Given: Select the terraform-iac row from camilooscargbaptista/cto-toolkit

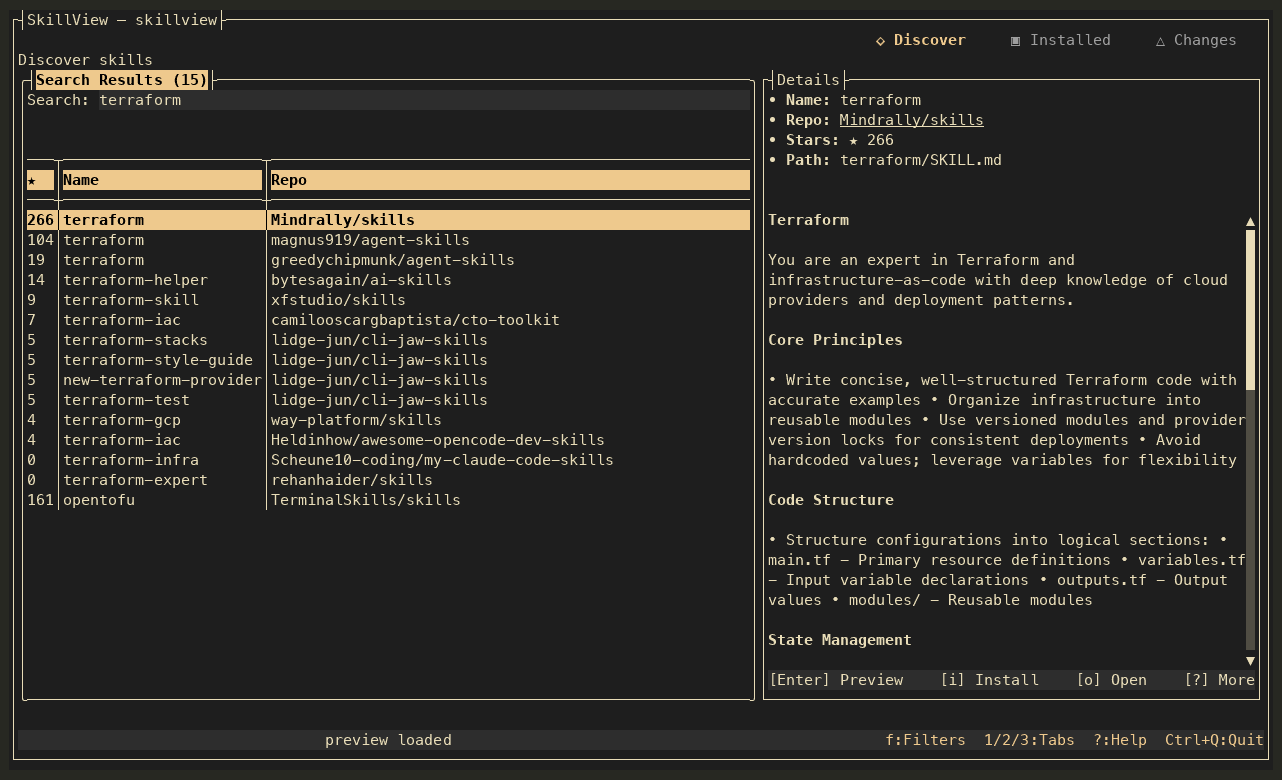Looking at the screenshot, I should pyautogui.click(x=388, y=320).
